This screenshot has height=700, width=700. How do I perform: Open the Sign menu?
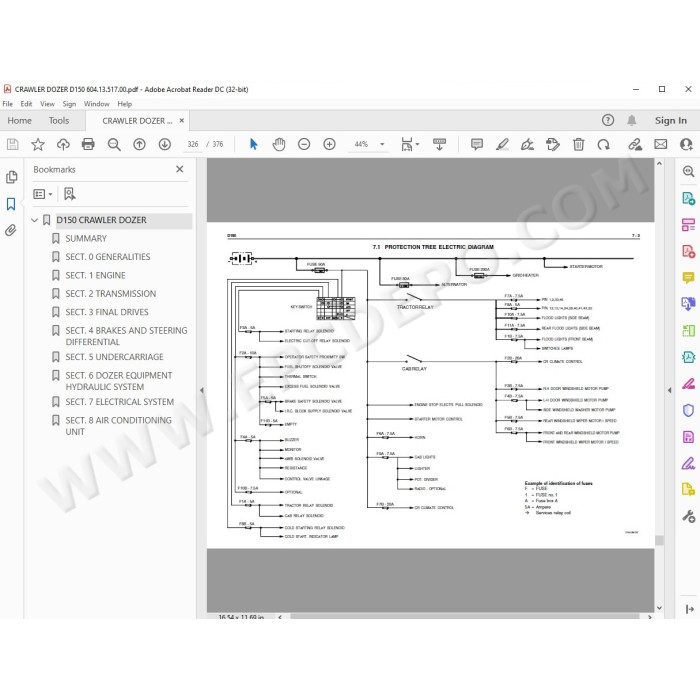pyautogui.click(x=69, y=104)
